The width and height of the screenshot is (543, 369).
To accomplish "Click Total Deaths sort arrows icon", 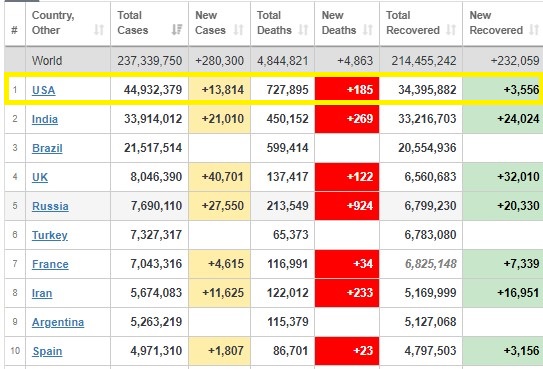I will click(x=303, y=30).
